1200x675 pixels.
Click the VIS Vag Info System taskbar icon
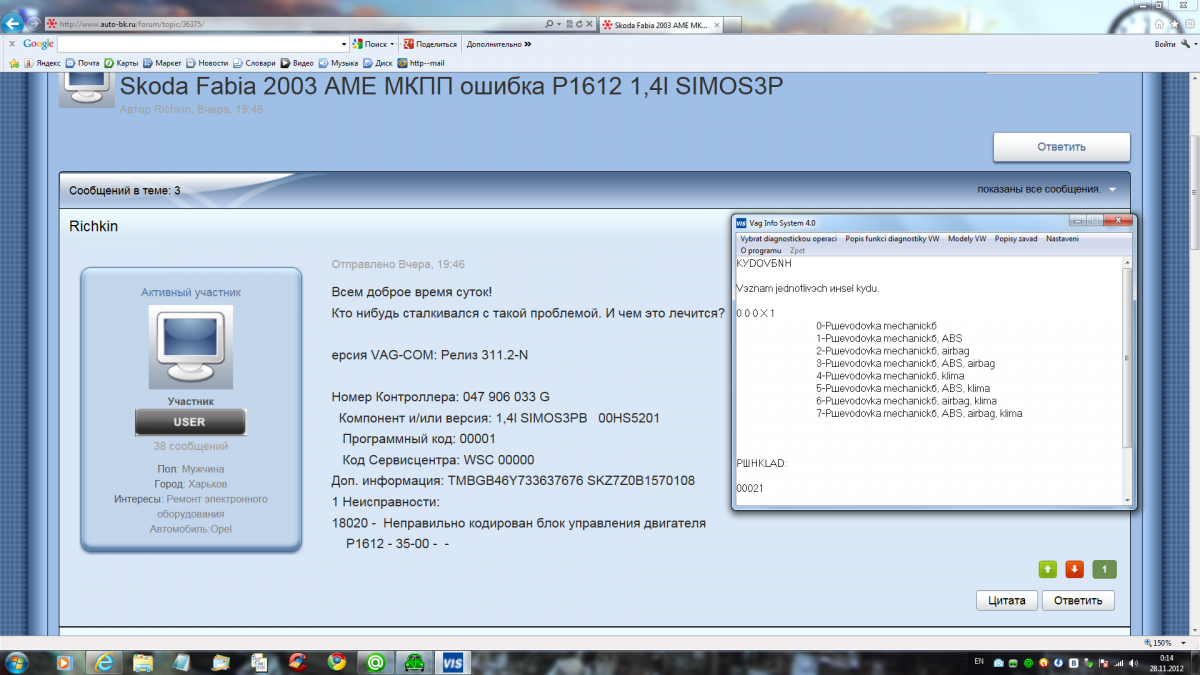(x=454, y=662)
